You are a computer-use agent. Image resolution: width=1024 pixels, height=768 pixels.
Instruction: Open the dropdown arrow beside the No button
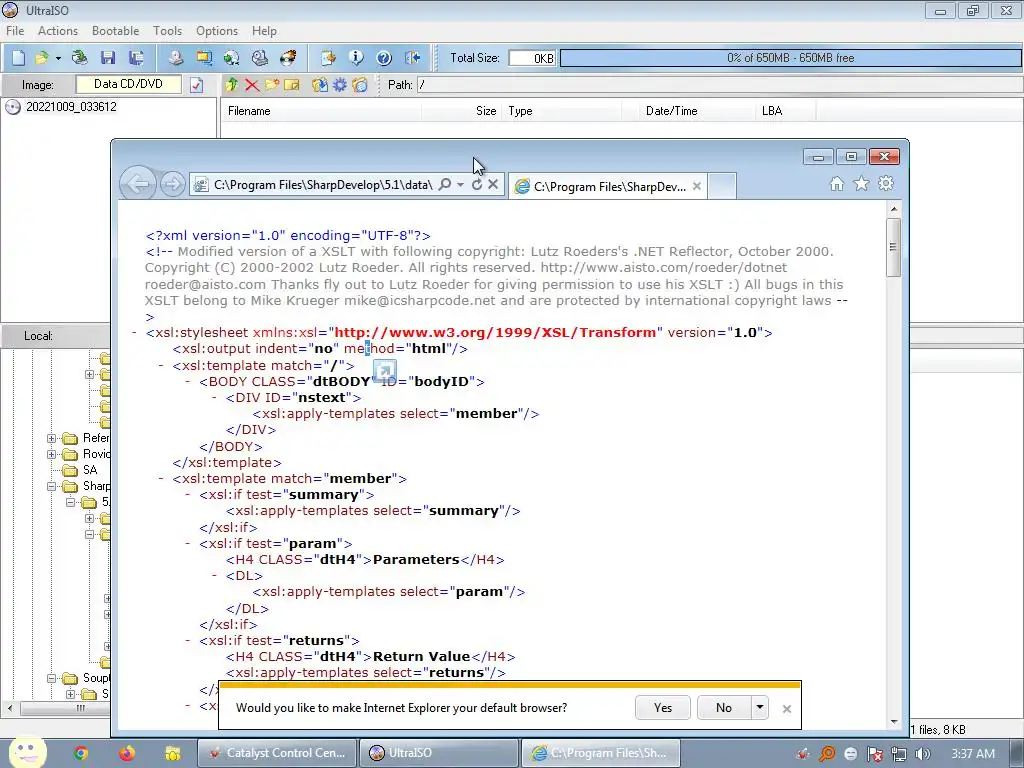tap(760, 708)
